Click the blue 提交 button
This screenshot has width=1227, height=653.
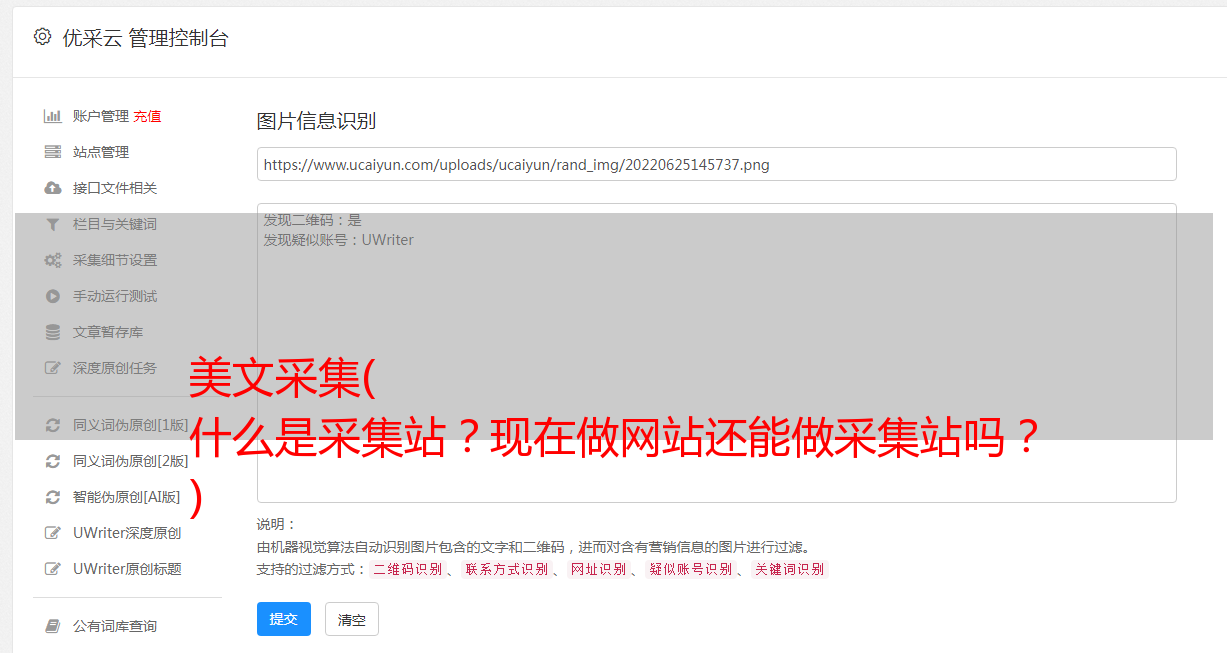tap(284, 619)
